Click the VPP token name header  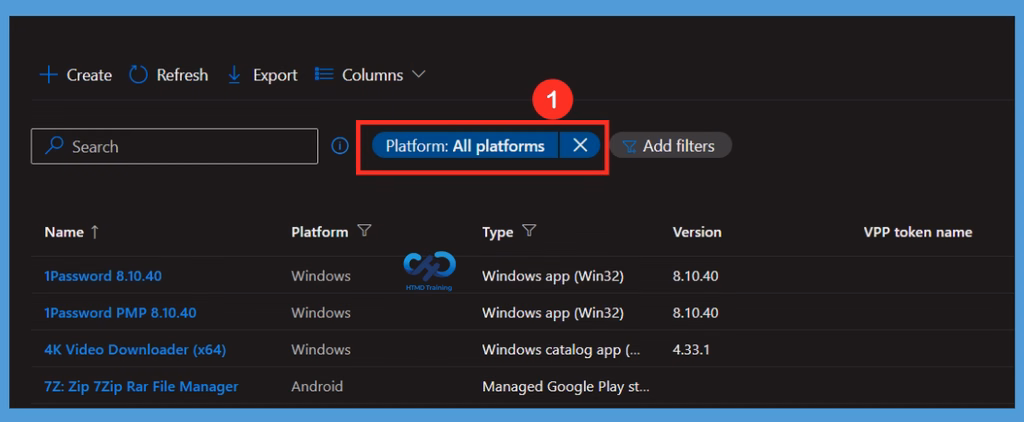coord(918,232)
